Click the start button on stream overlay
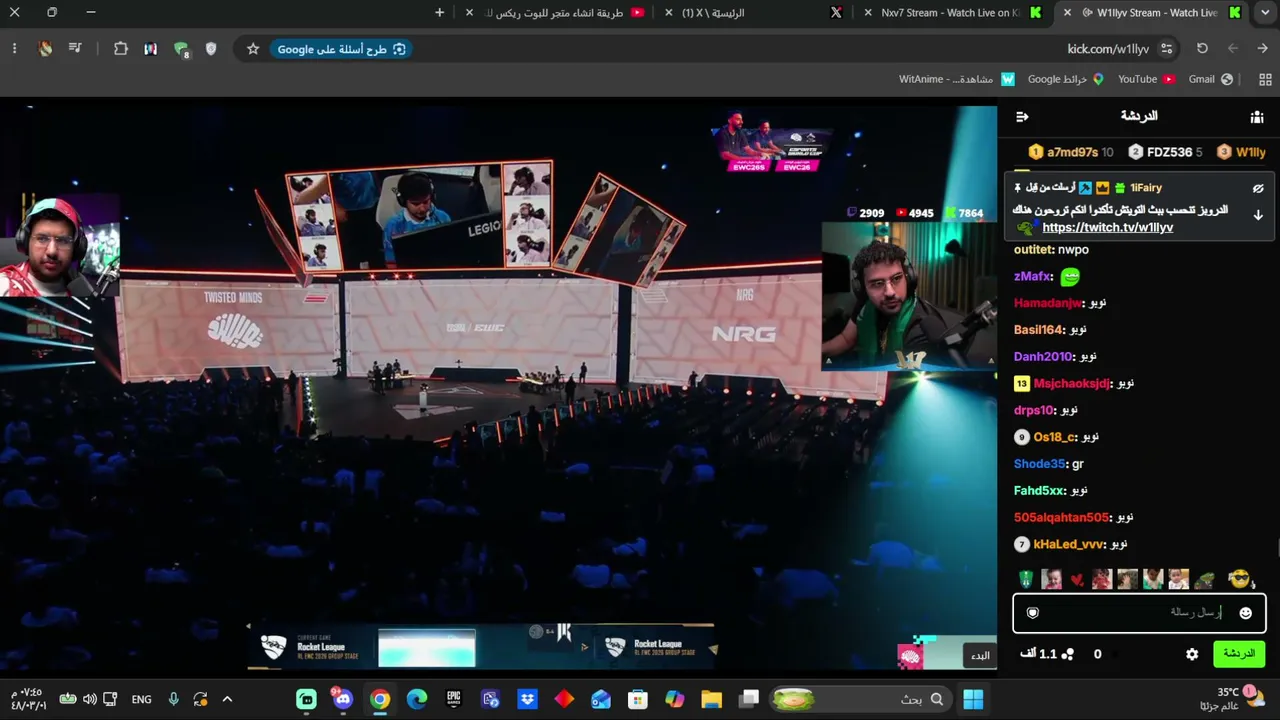The image size is (1280, 720). 980,656
